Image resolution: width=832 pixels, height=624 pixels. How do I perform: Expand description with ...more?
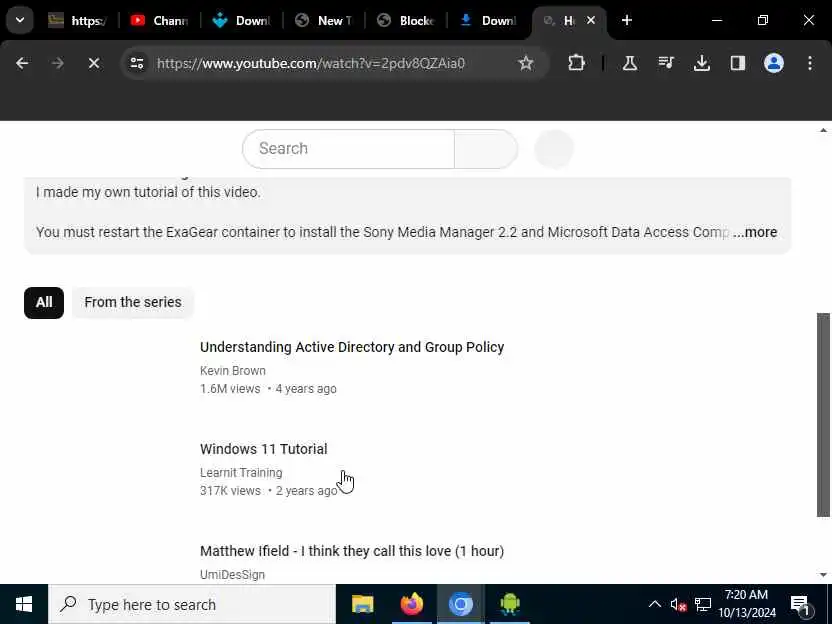click(x=755, y=232)
